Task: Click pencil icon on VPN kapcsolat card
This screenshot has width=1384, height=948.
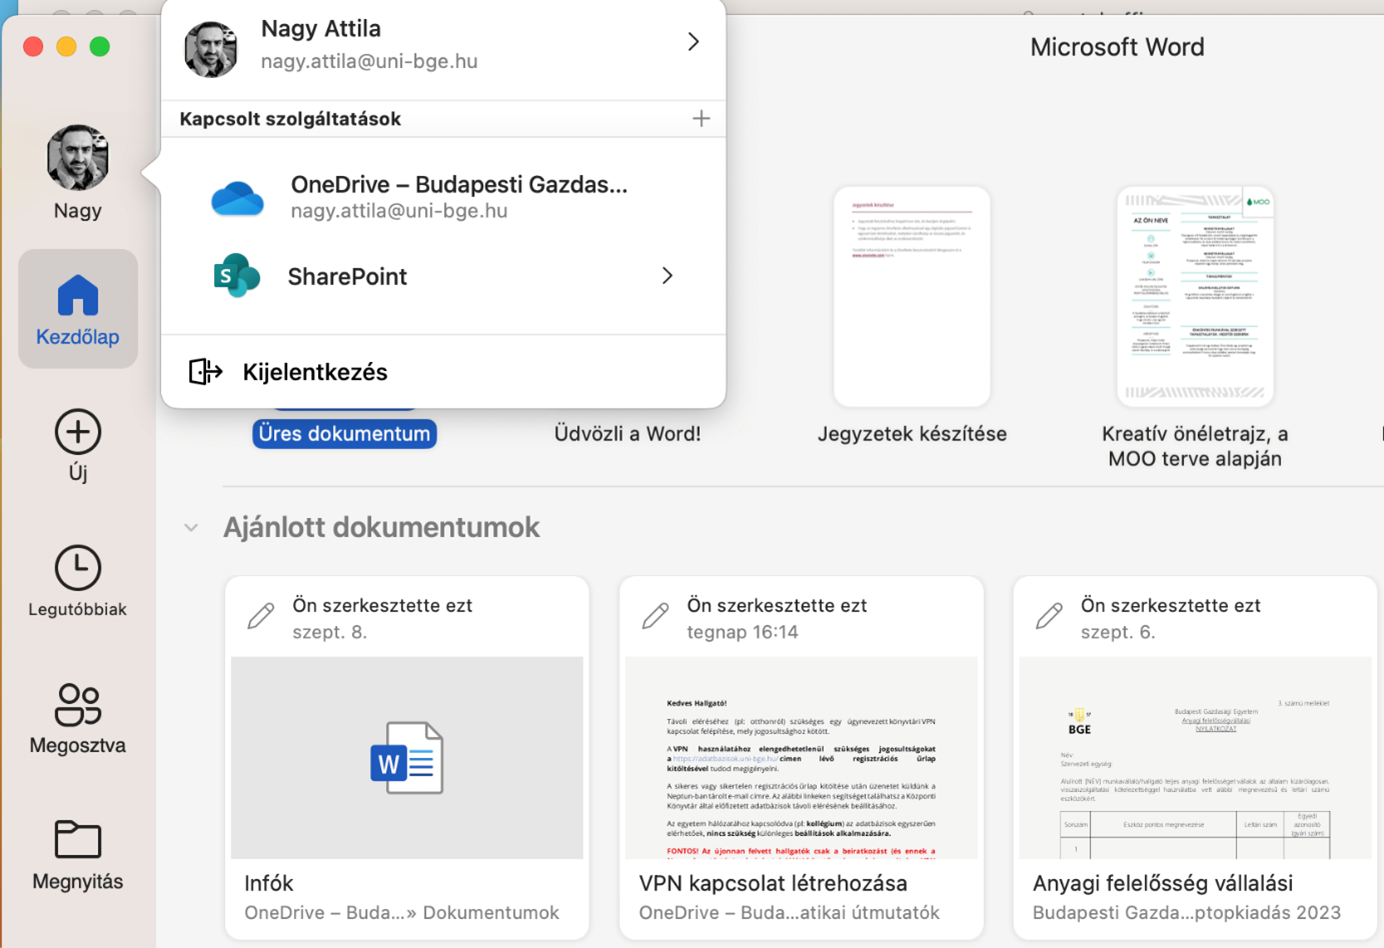Action: pyautogui.click(x=655, y=615)
